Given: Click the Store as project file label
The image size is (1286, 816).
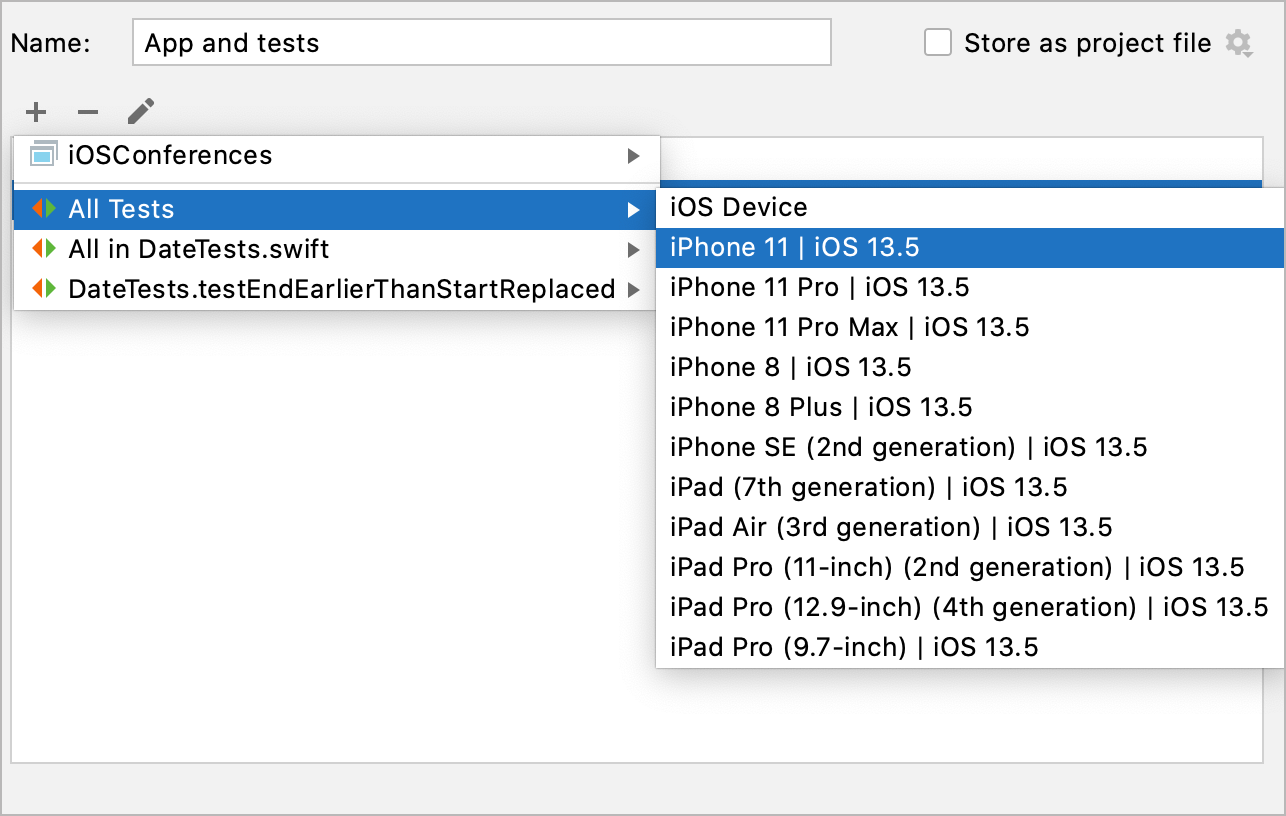Looking at the screenshot, I should pyautogui.click(x=1088, y=44).
